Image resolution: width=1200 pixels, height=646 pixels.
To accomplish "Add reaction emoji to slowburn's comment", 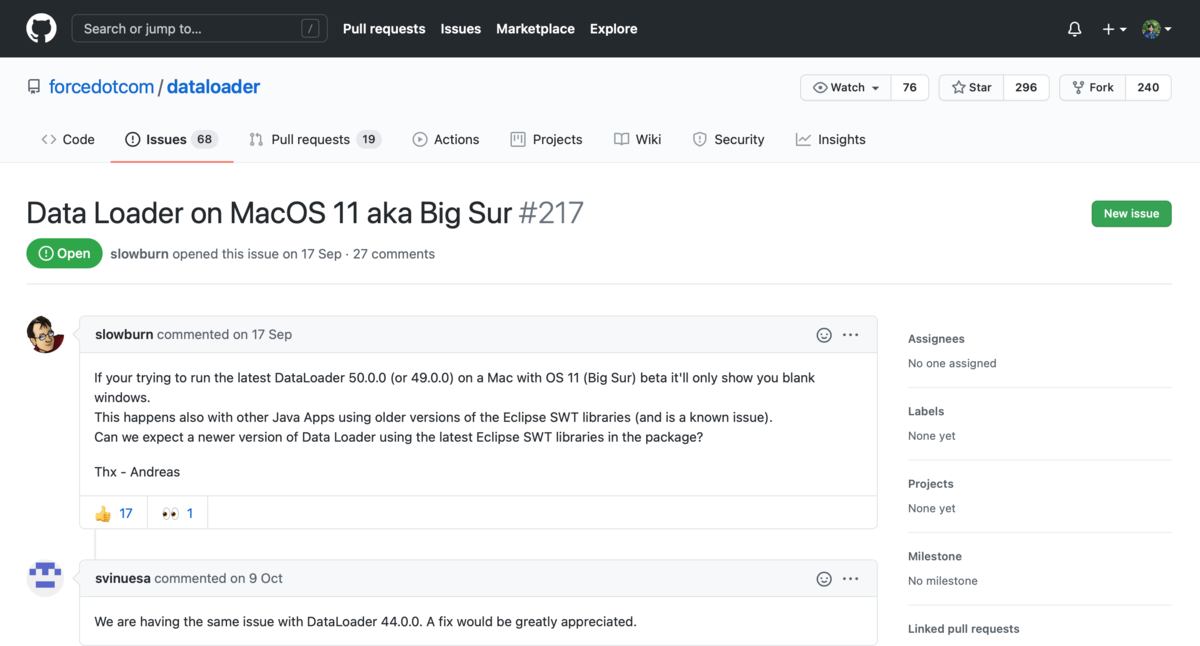I will (824, 335).
